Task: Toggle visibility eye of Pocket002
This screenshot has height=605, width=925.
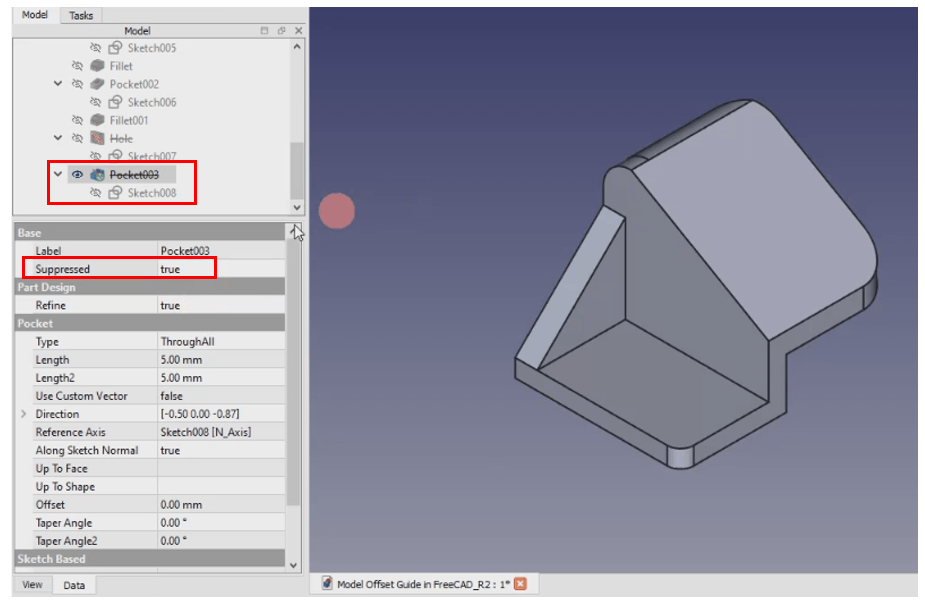Action: [77, 84]
